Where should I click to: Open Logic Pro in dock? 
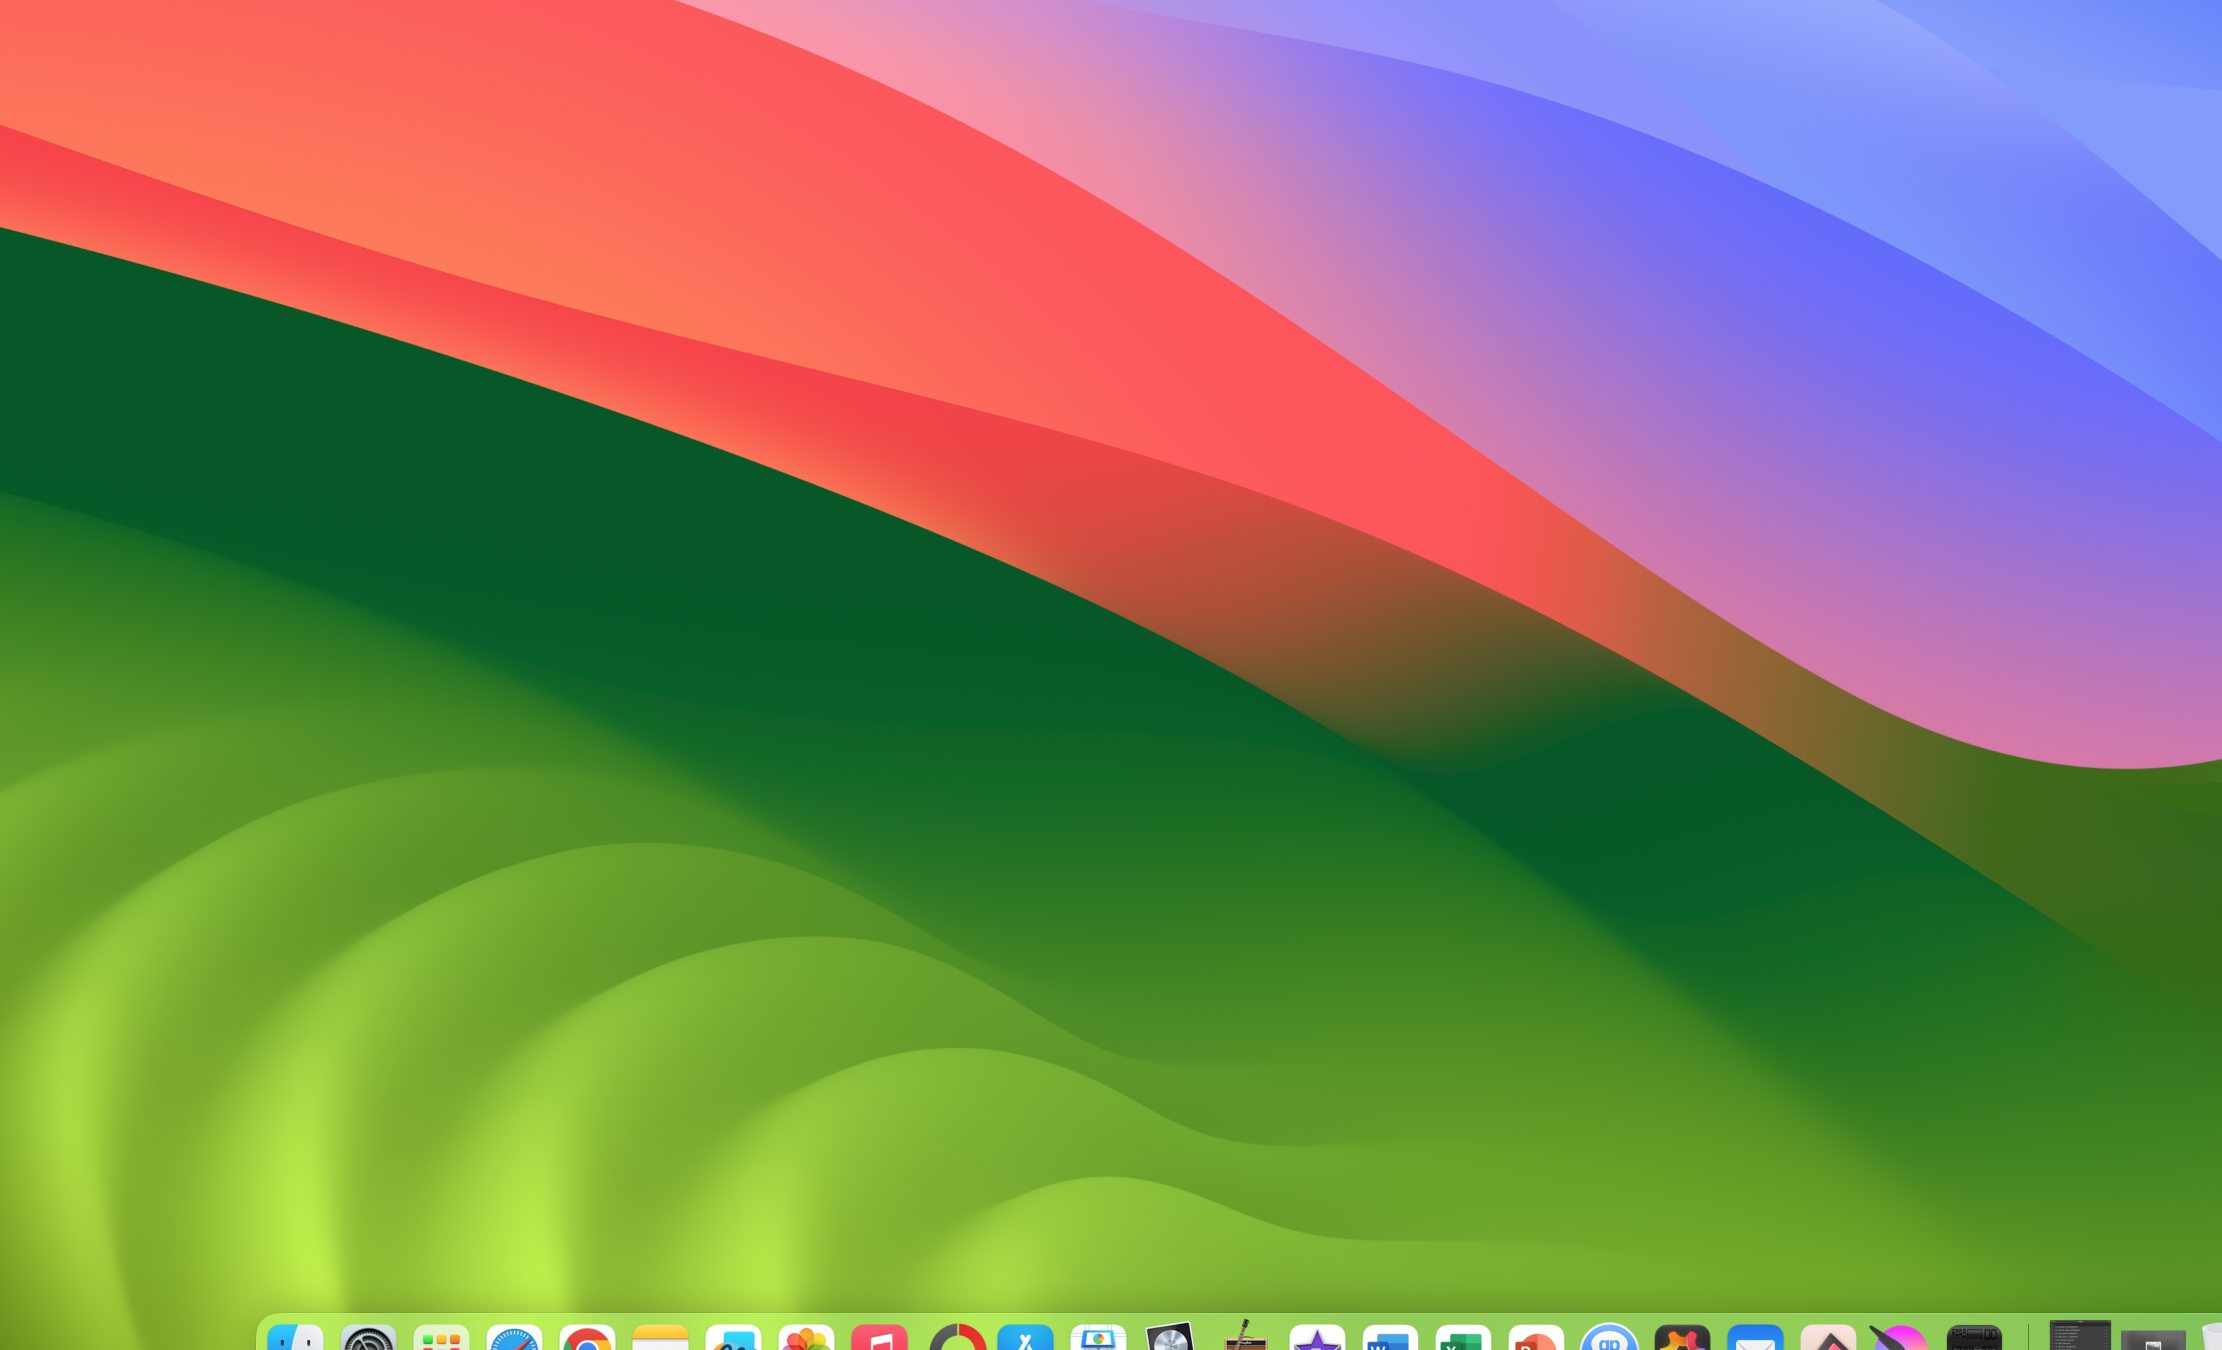1171,1338
